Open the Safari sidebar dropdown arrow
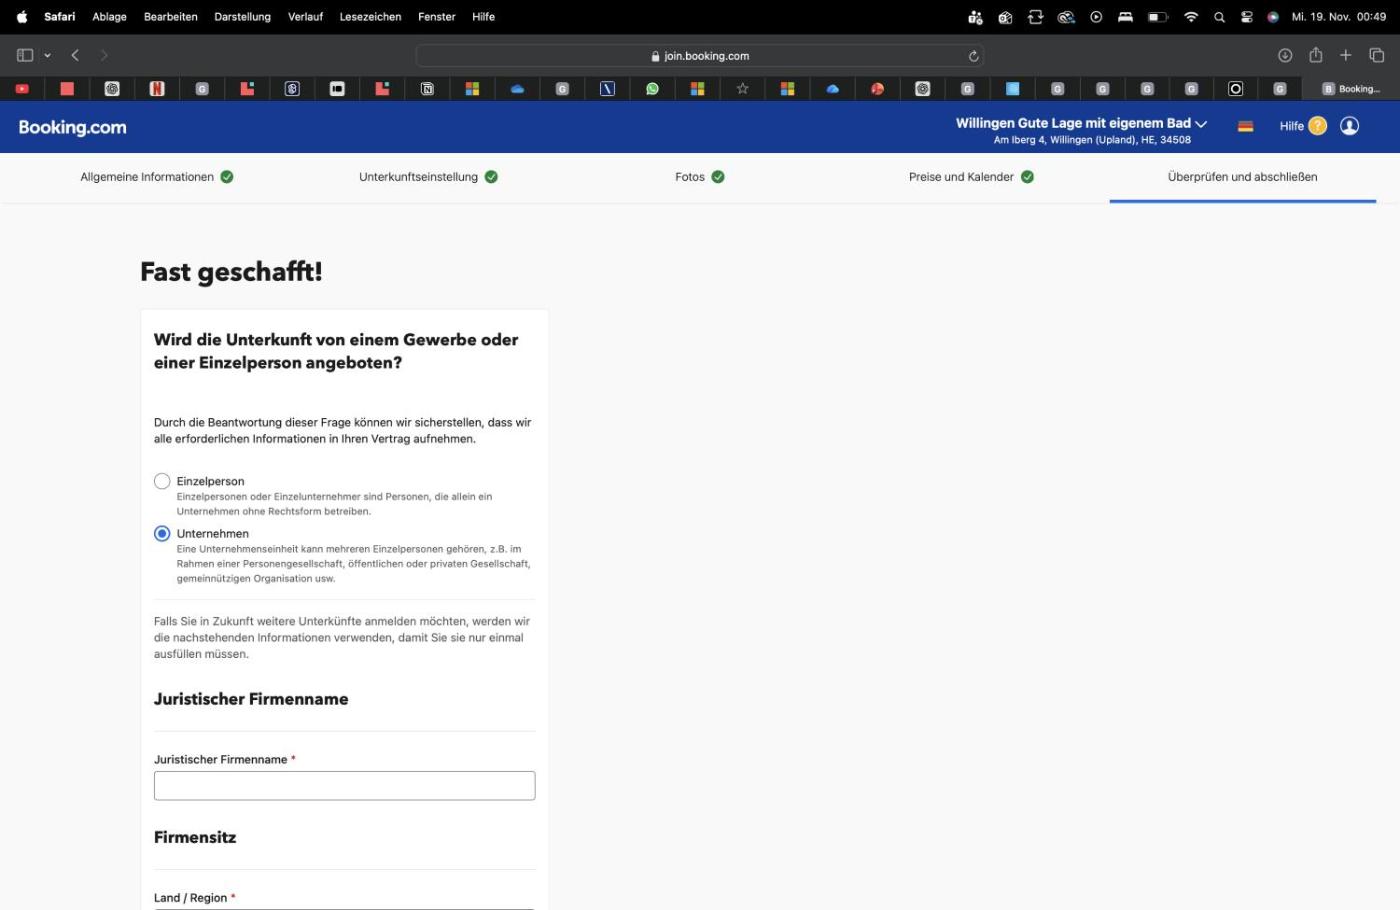 [47, 56]
